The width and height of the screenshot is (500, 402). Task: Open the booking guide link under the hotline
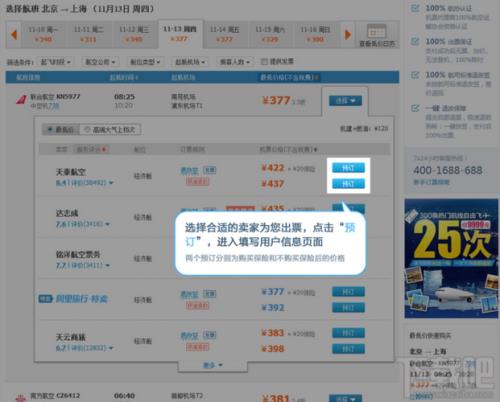tap(431, 182)
